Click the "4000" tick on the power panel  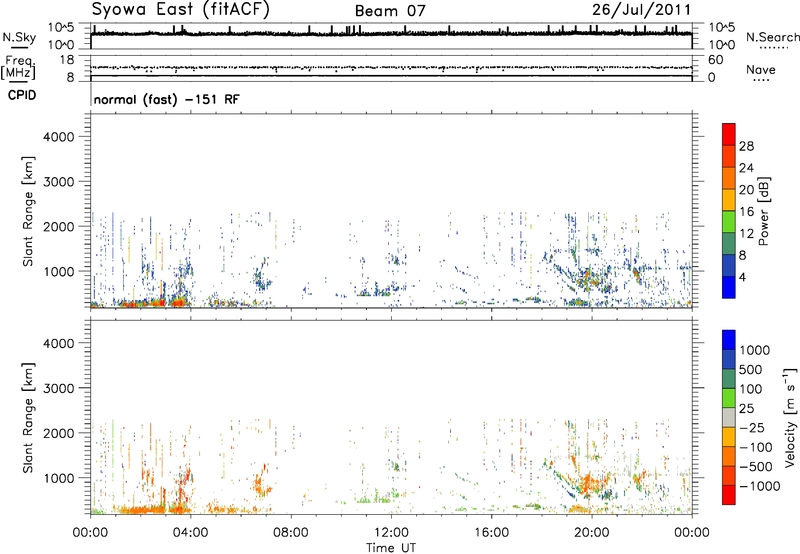(x=59, y=137)
